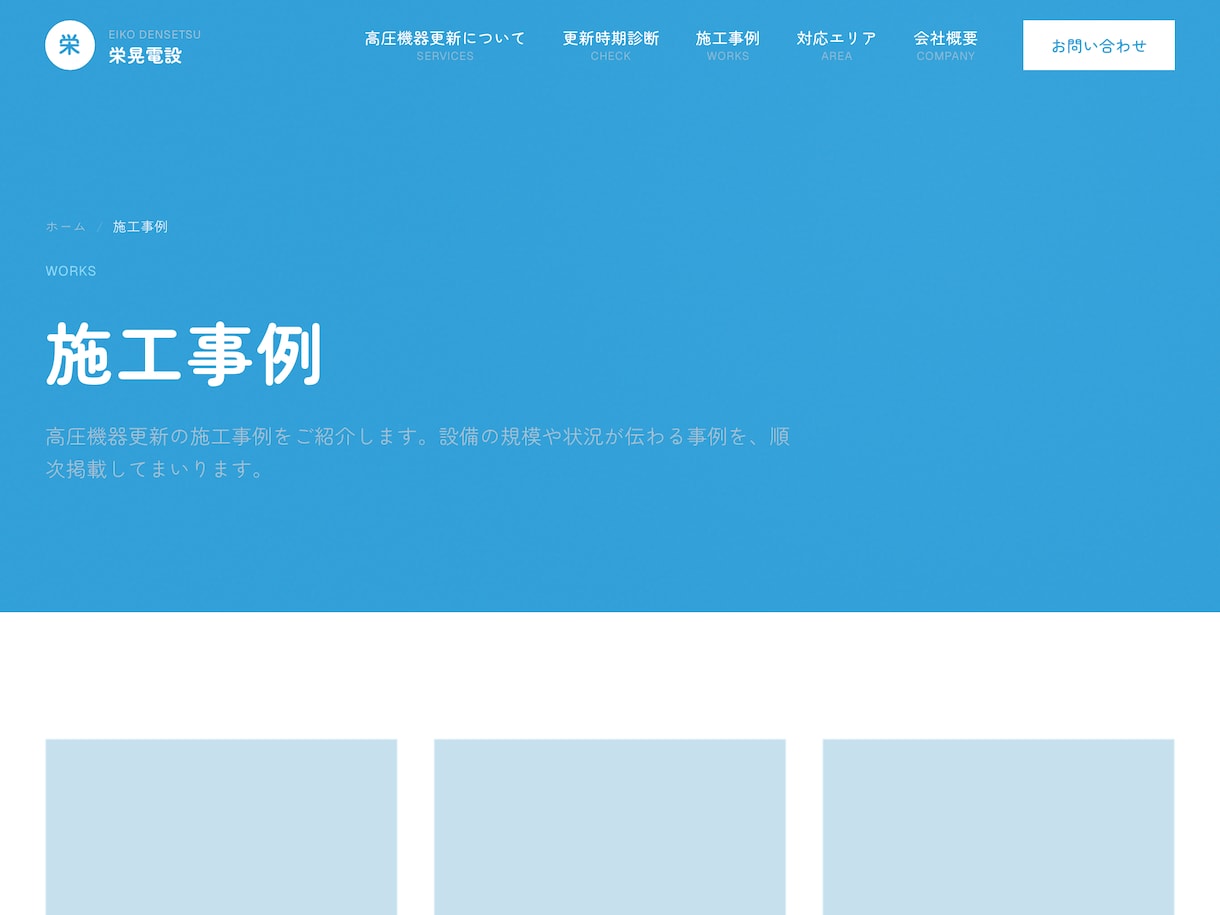Viewport: 1220px width, 915px height.
Task: Open the third case study thumbnail
Action: click(x=998, y=827)
